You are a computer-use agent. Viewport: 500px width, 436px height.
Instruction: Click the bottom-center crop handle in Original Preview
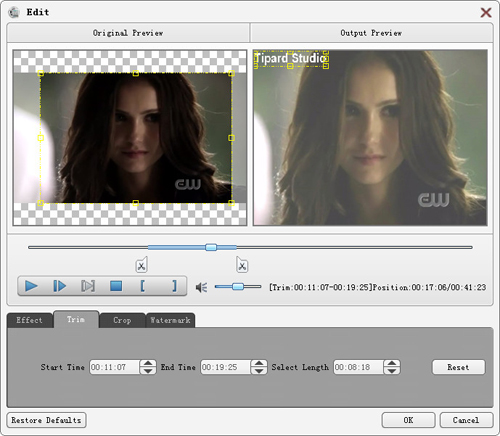136,203
